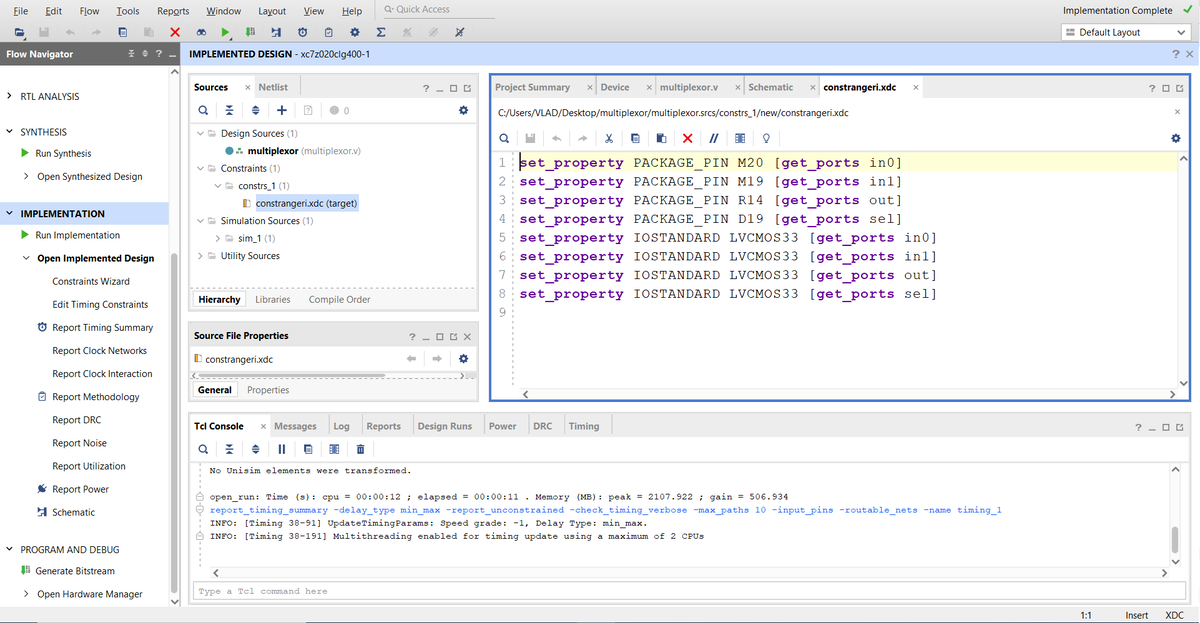The height and width of the screenshot is (623, 1200).
Task: Clear Tcl Console using trash icon
Action: pyautogui.click(x=360, y=448)
